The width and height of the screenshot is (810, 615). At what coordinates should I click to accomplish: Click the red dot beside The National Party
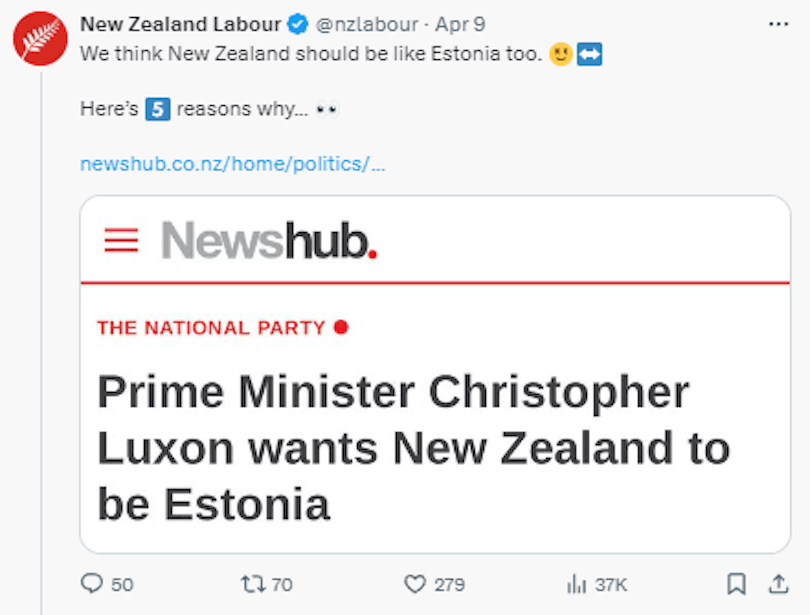point(341,326)
